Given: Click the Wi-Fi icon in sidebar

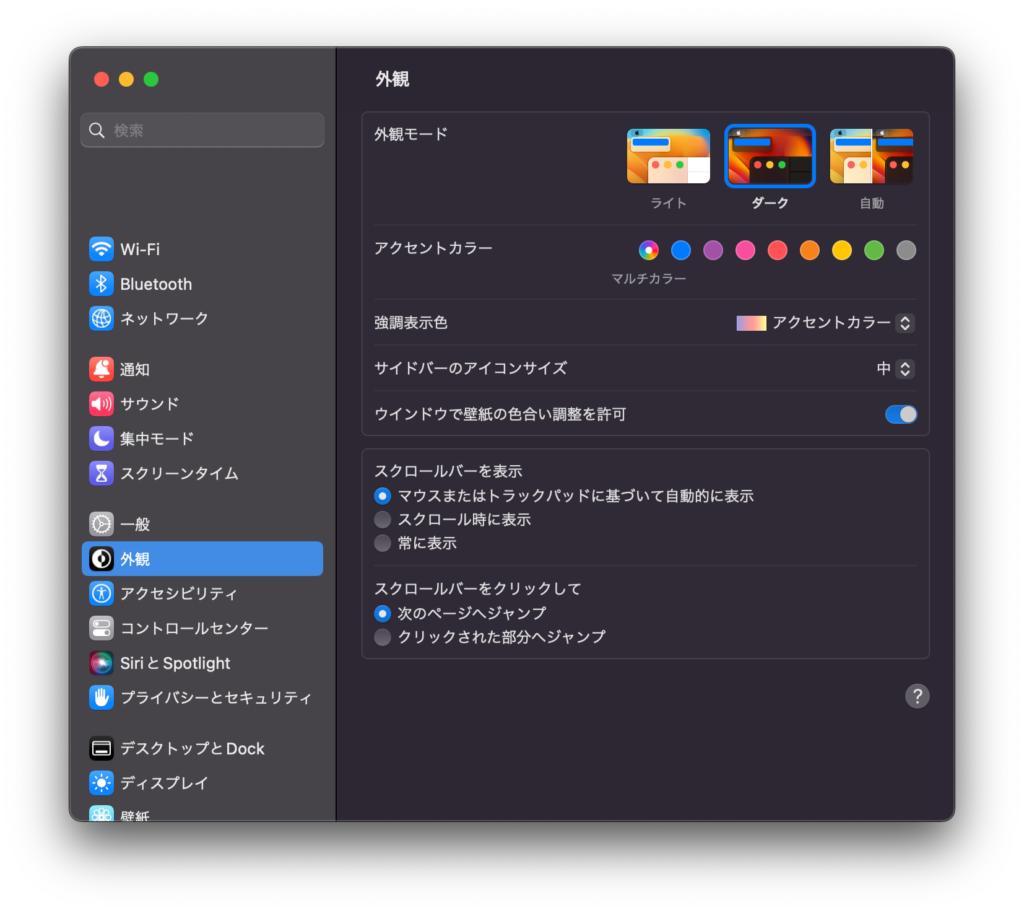Looking at the screenshot, I should coord(101,249).
